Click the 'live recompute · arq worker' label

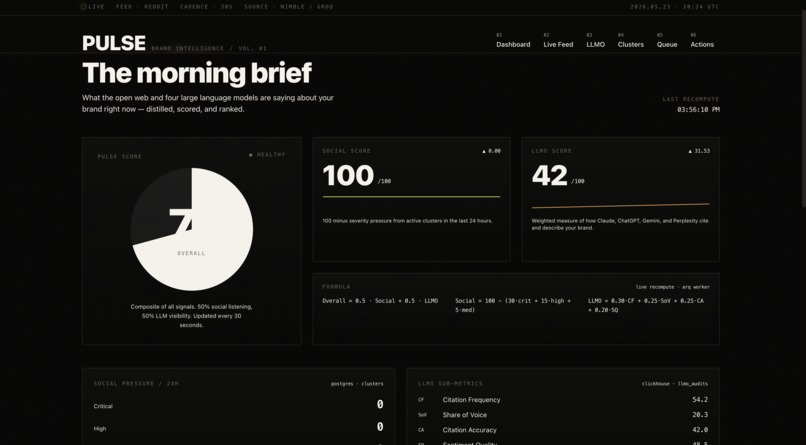[672, 287]
